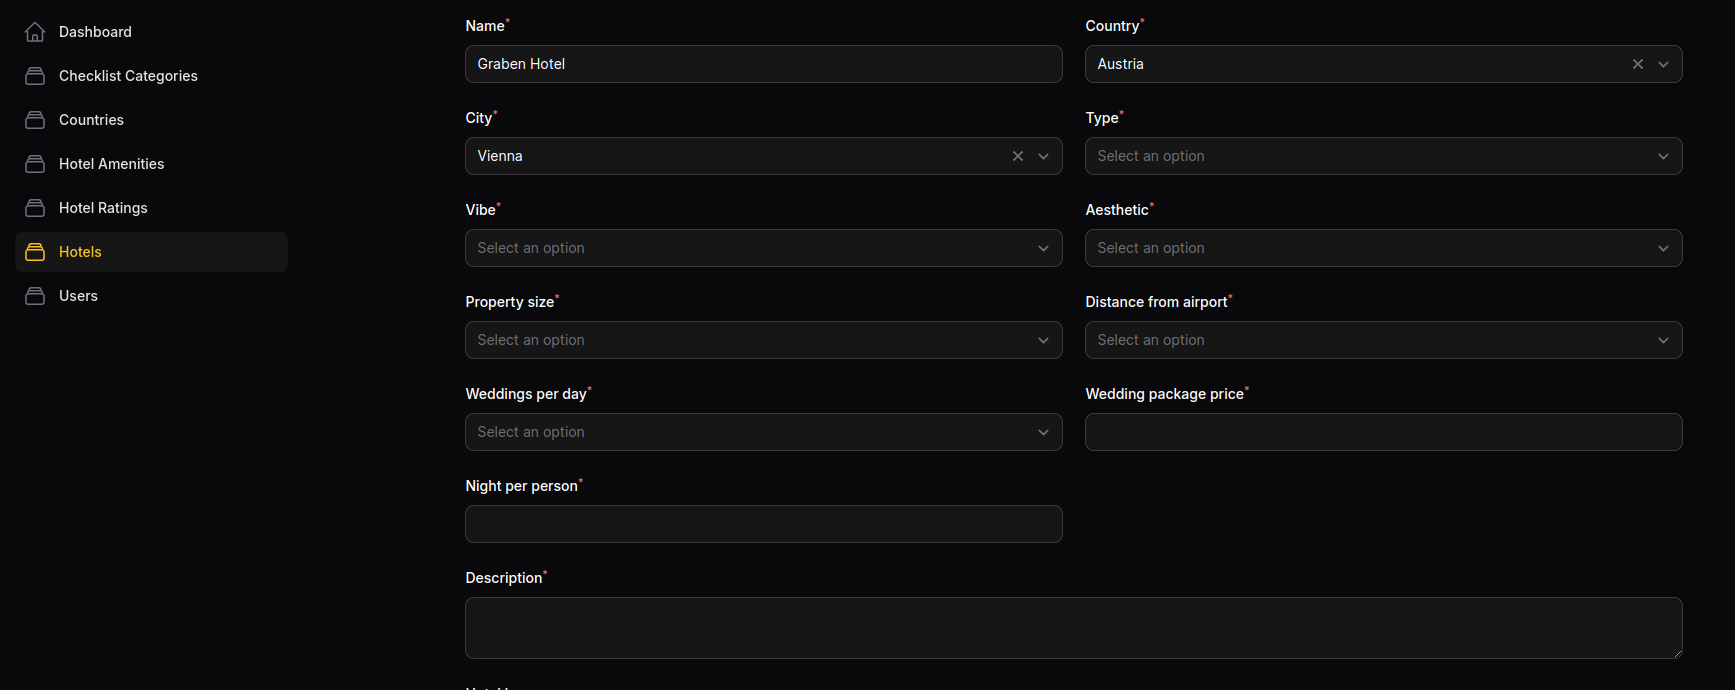
Task: Click the Dashboard home icon
Action: tap(35, 32)
